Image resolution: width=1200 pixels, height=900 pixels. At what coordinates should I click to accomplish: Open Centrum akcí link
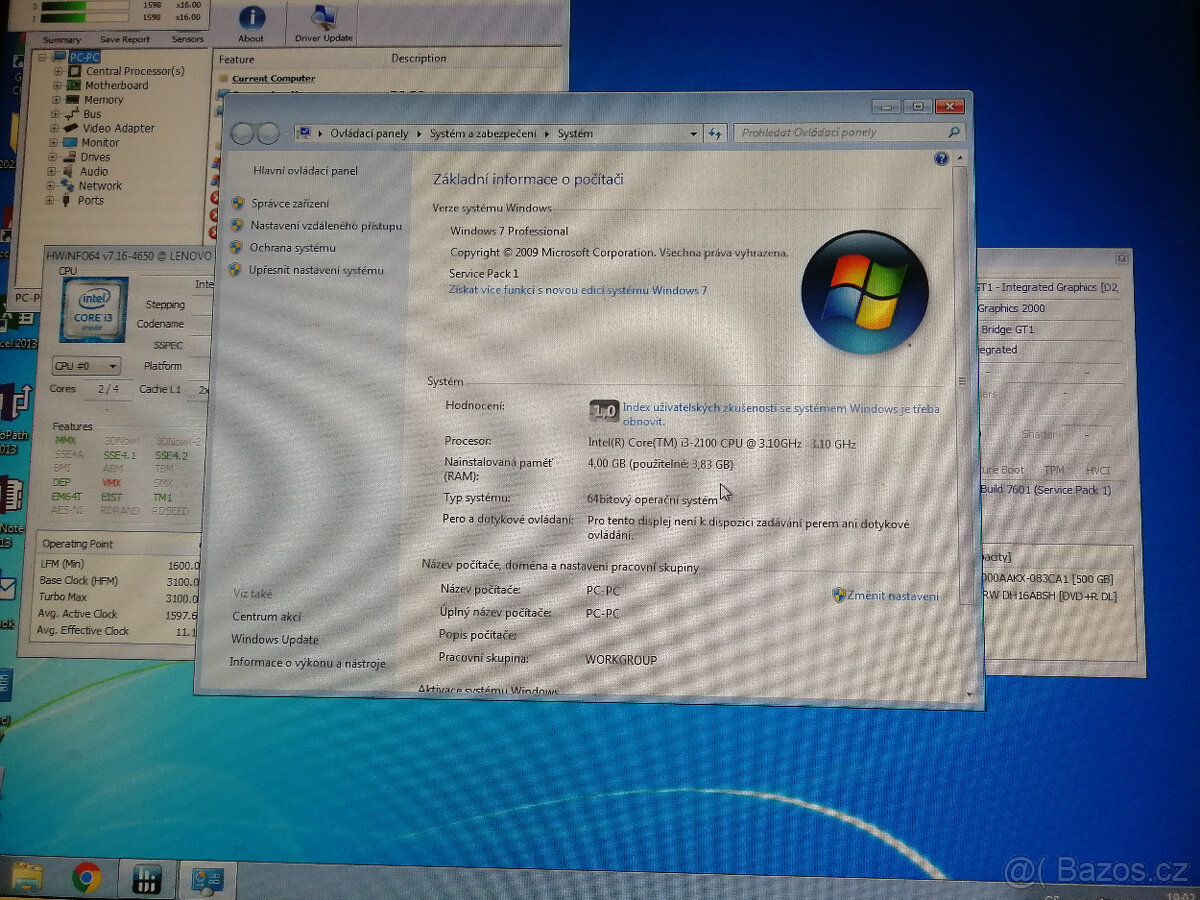click(267, 617)
